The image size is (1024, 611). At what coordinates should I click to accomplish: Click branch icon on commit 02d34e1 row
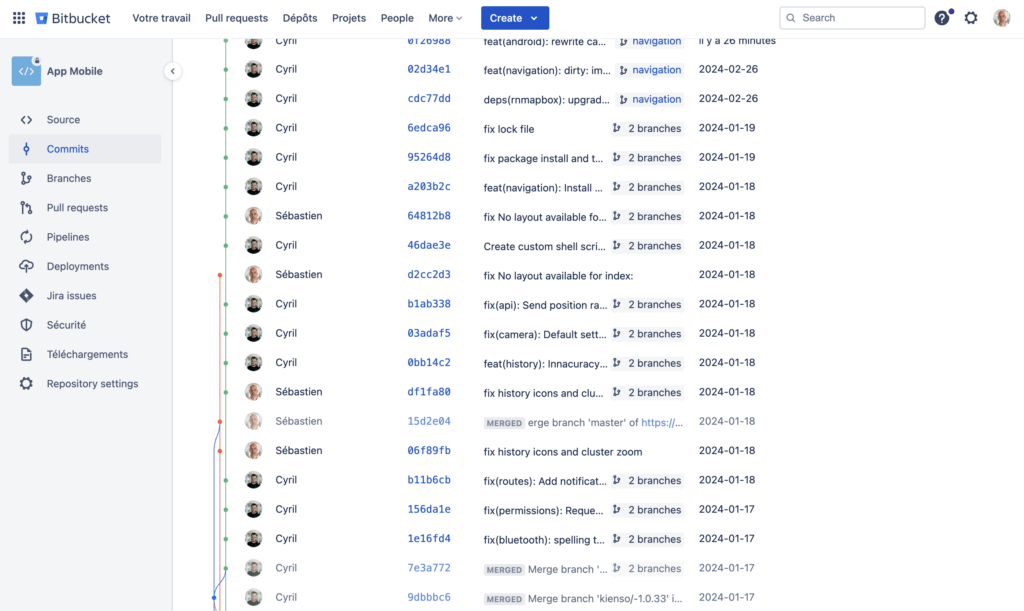coord(624,70)
